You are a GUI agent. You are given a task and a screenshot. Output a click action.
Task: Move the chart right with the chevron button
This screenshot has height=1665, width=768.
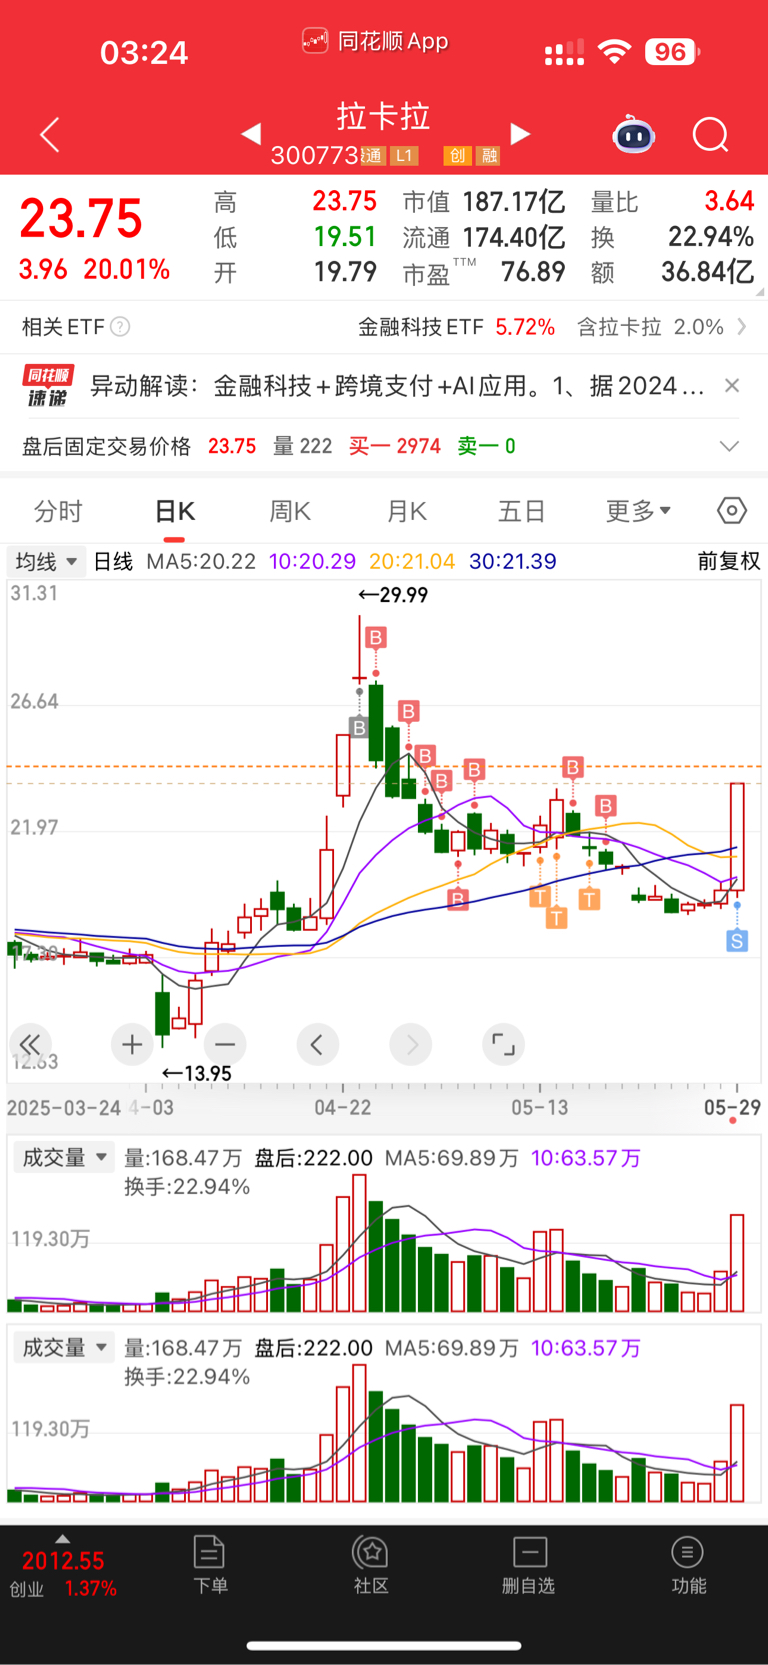click(x=411, y=1045)
